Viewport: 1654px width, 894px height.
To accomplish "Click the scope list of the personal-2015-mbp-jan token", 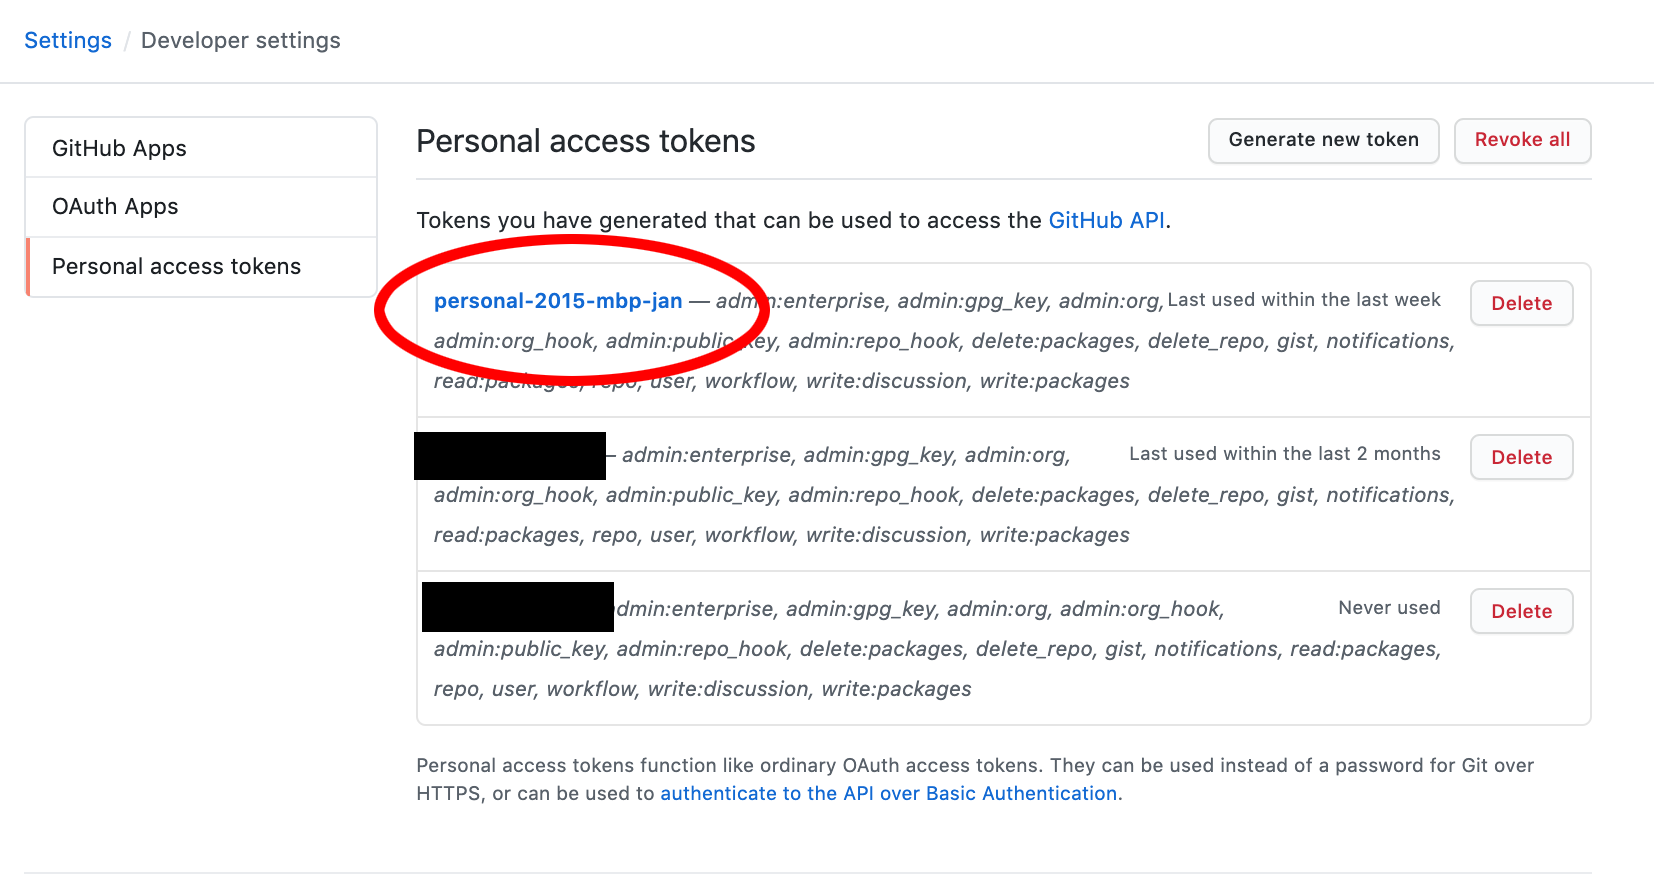I will click(x=944, y=341).
